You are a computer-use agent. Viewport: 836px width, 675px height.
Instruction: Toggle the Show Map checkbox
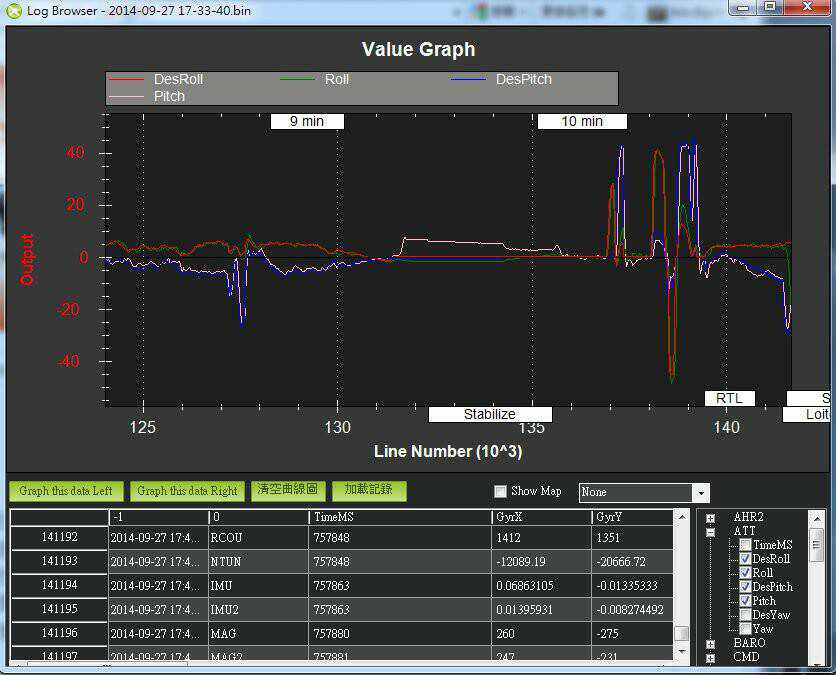pos(500,491)
